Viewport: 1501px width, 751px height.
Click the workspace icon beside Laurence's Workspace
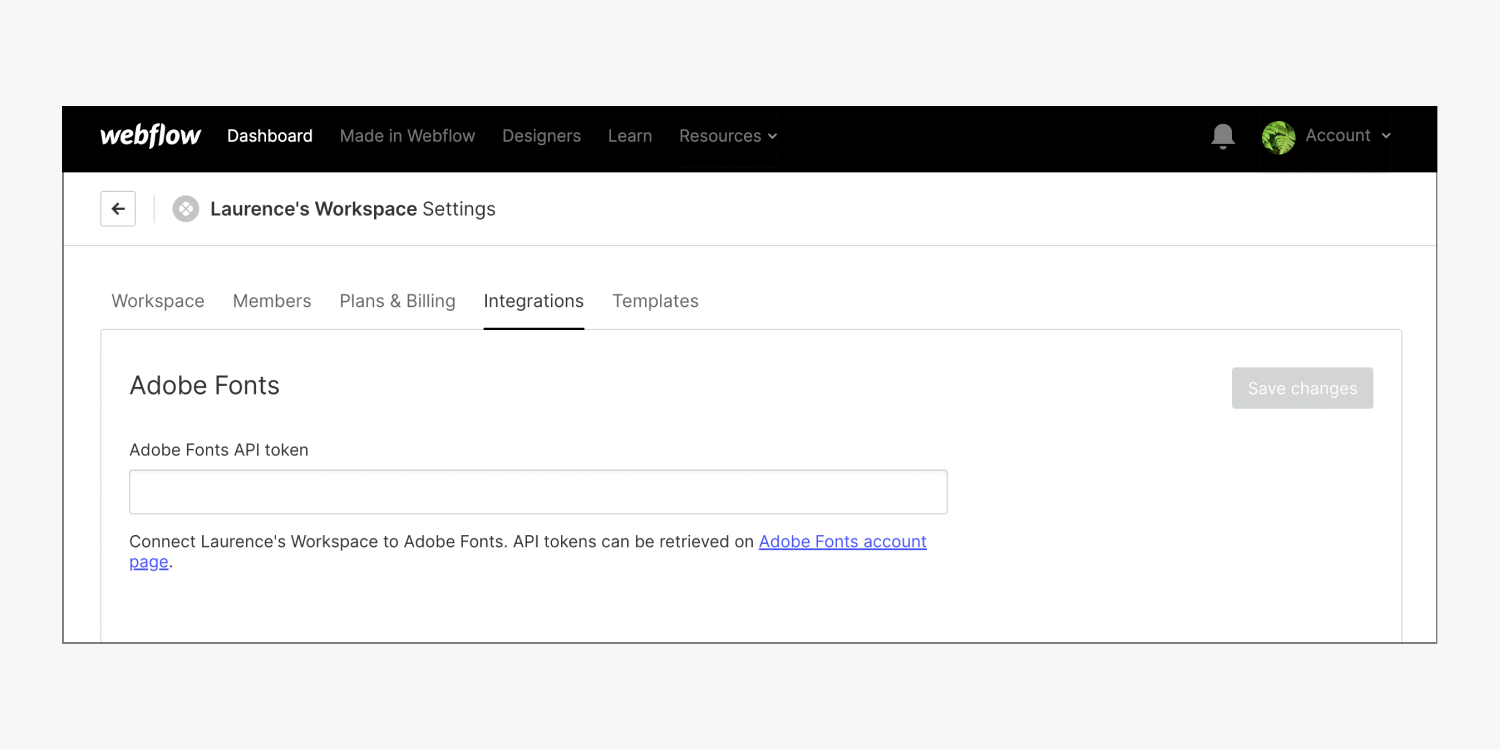(185, 209)
